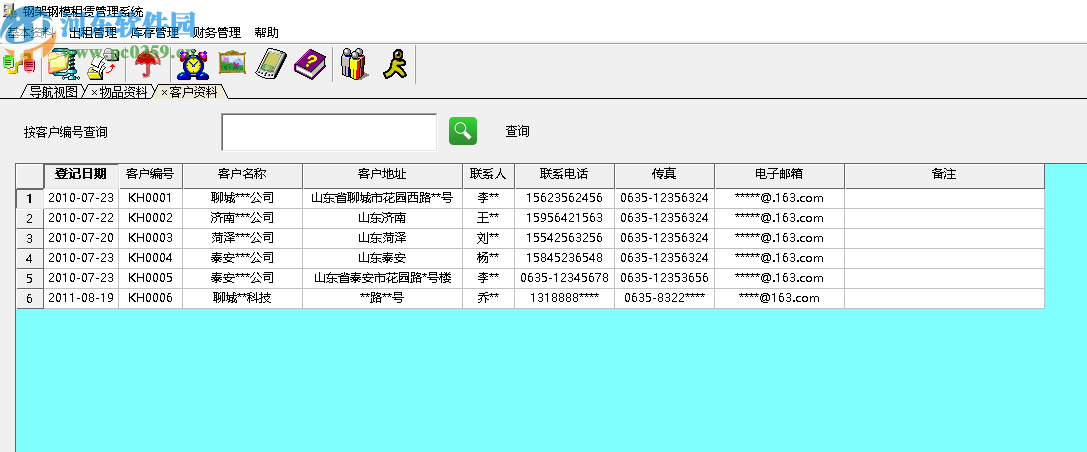Viewport: 1087px width, 452px height.
Task: Click the handheld PDA toolbar icon
Action: tap(270, 64)
